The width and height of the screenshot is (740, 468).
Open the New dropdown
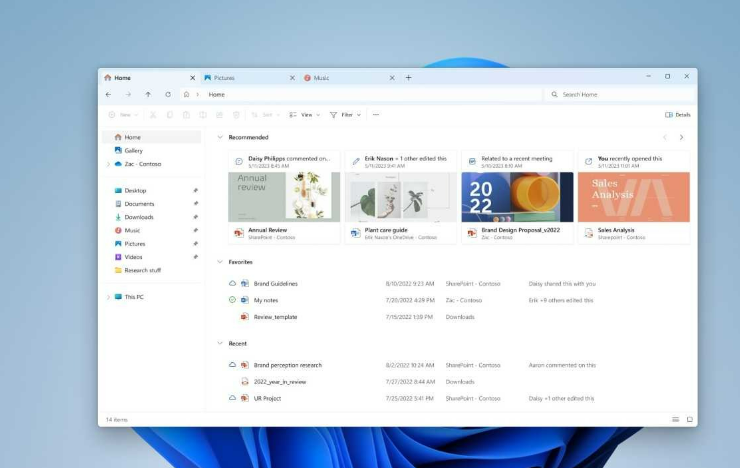(123, 115)
